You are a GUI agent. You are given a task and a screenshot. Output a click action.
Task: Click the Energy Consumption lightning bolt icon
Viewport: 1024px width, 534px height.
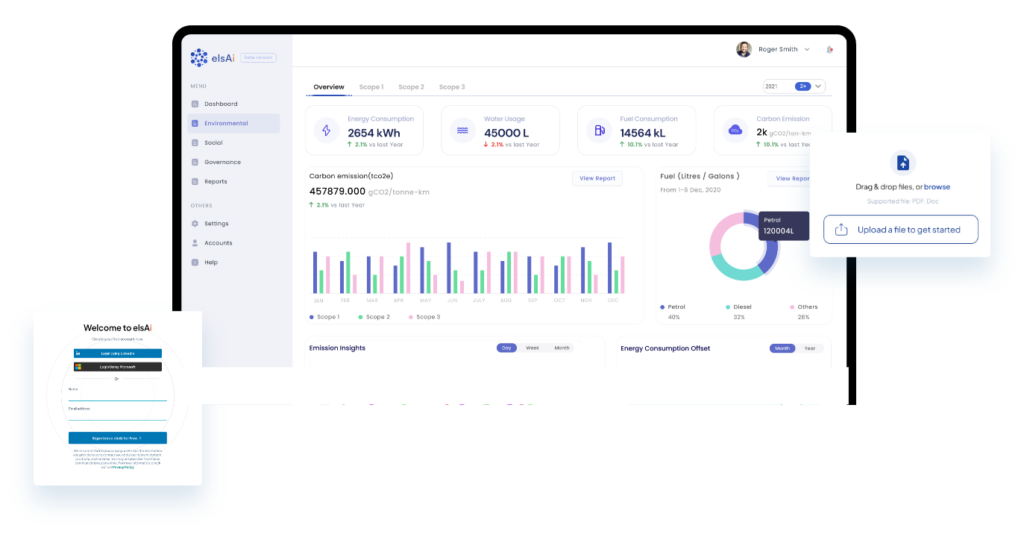point(325,130)
